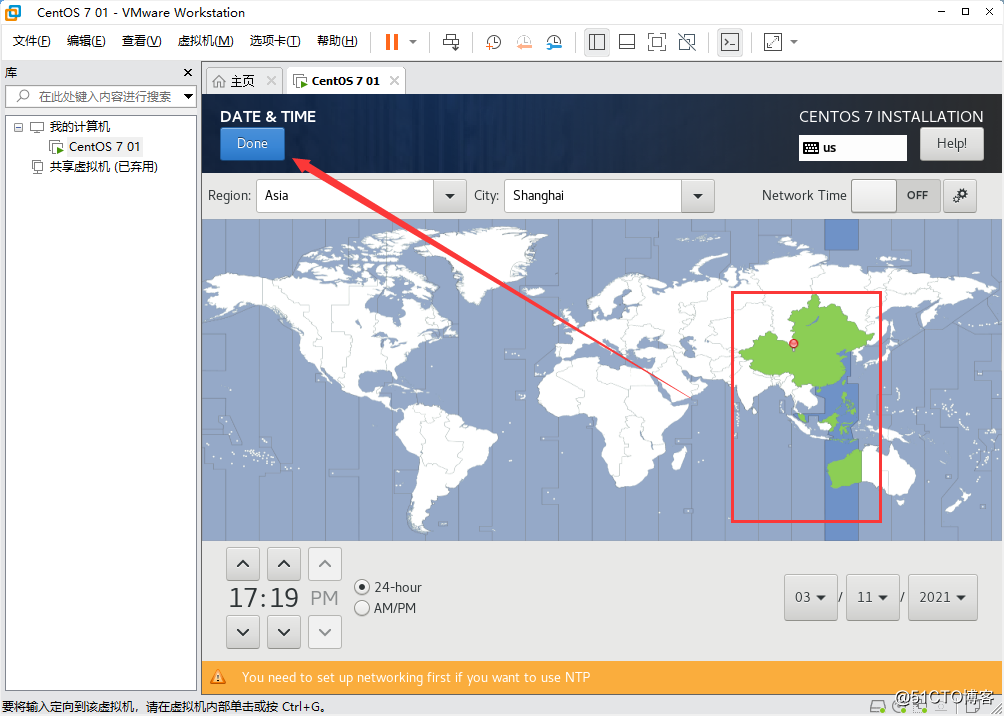Toggle the console view icon
This screenshot has height=716, width=1004.
[730, 42]
